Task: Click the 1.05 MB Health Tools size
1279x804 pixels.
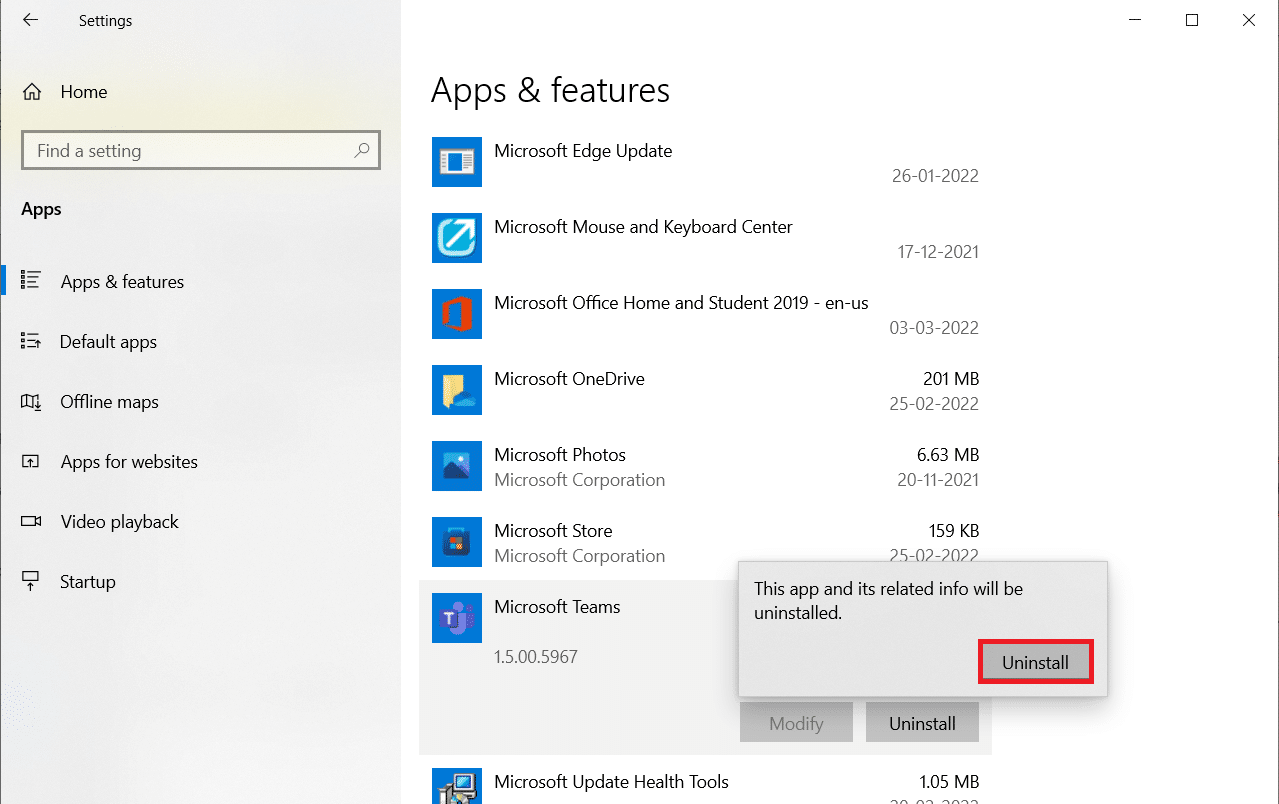Action: (x=948, y=782)
